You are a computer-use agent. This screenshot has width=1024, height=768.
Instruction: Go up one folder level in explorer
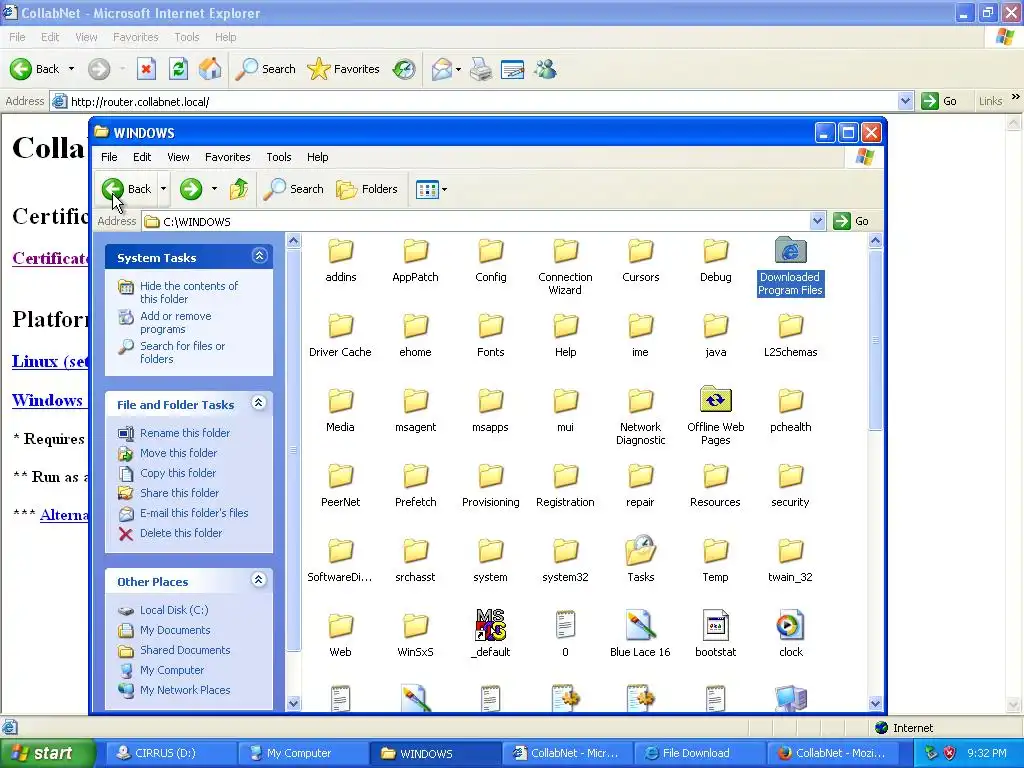coord(238,189)
